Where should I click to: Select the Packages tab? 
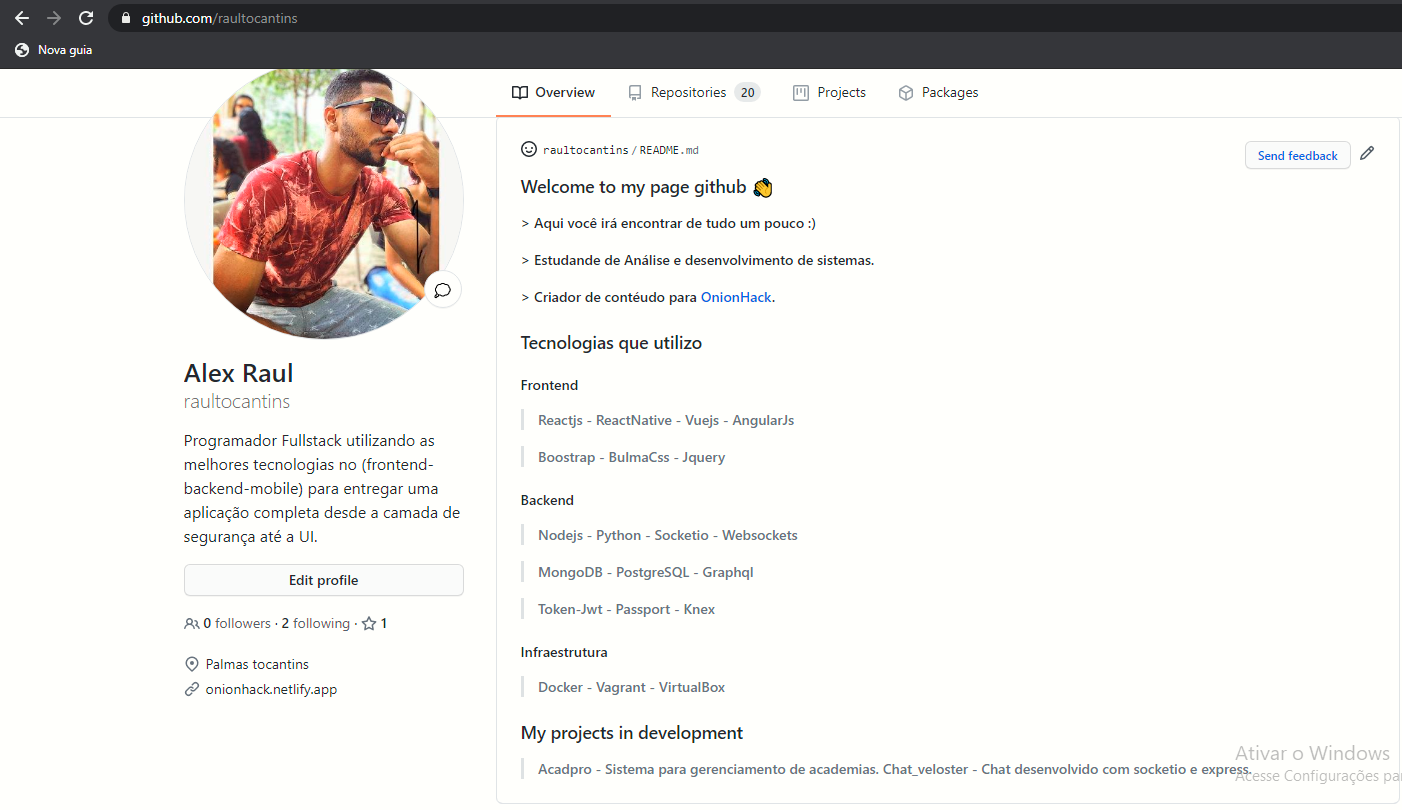[x=948, y=92]
